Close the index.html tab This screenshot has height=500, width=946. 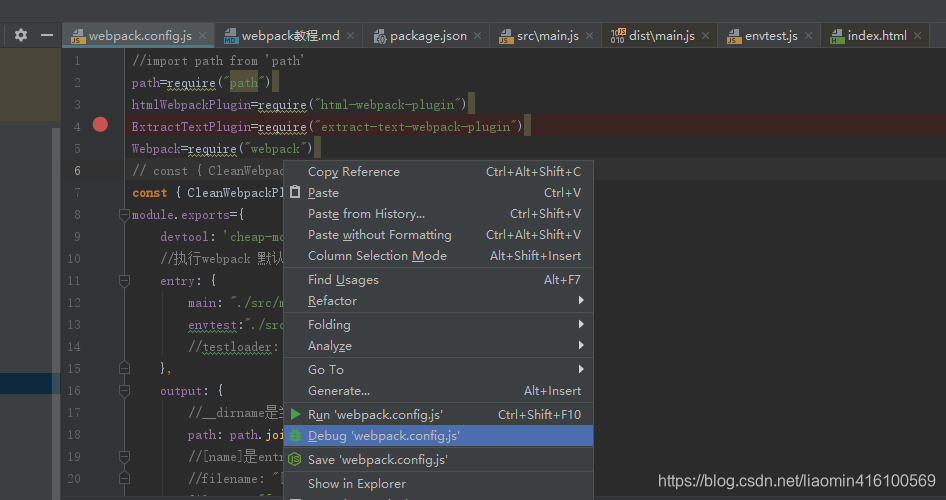coord(918,36)
